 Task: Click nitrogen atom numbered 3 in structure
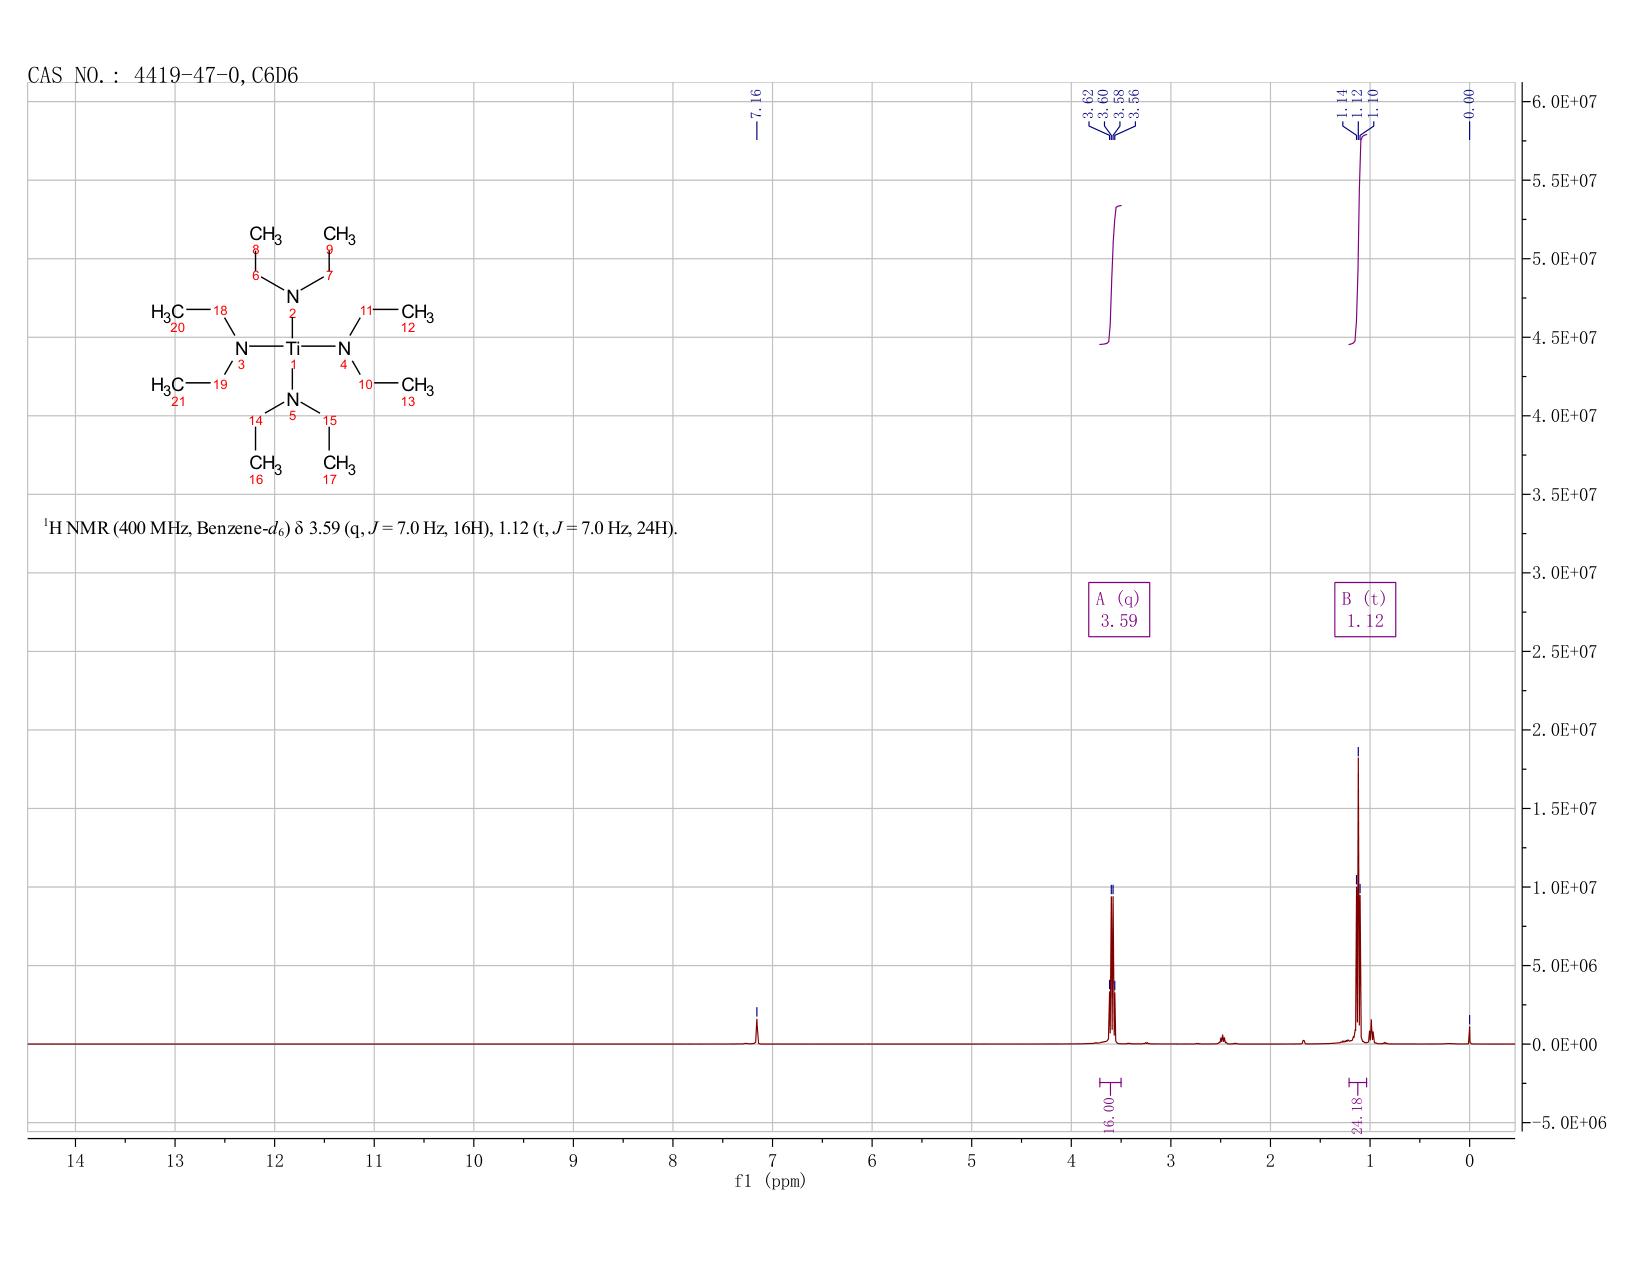coord(241,348)
